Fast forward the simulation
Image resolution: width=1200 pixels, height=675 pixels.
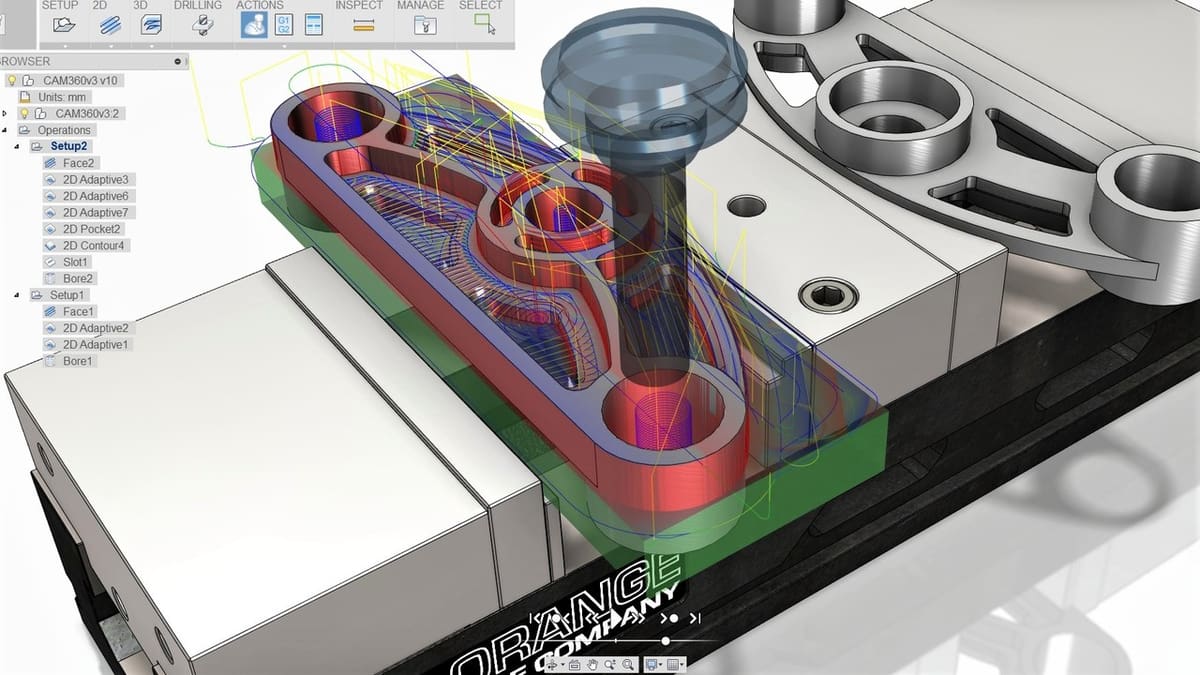638,618
